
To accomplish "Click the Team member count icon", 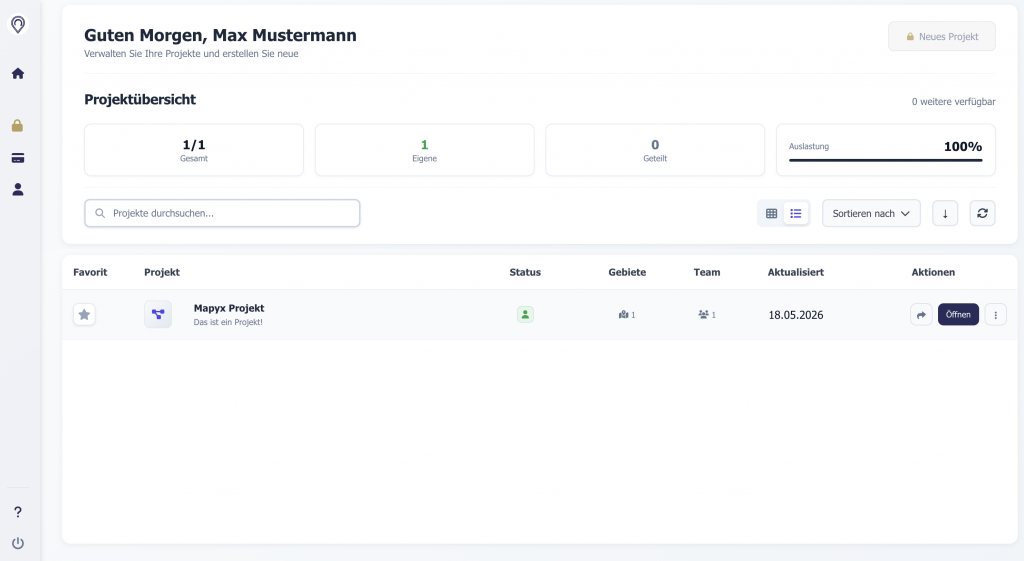I will (x=707, y=315).
